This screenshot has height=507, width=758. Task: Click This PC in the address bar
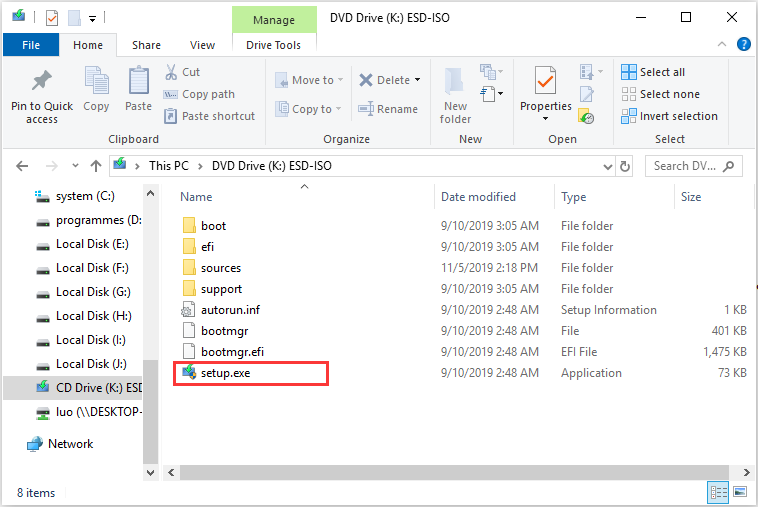[x=169, y=166]
